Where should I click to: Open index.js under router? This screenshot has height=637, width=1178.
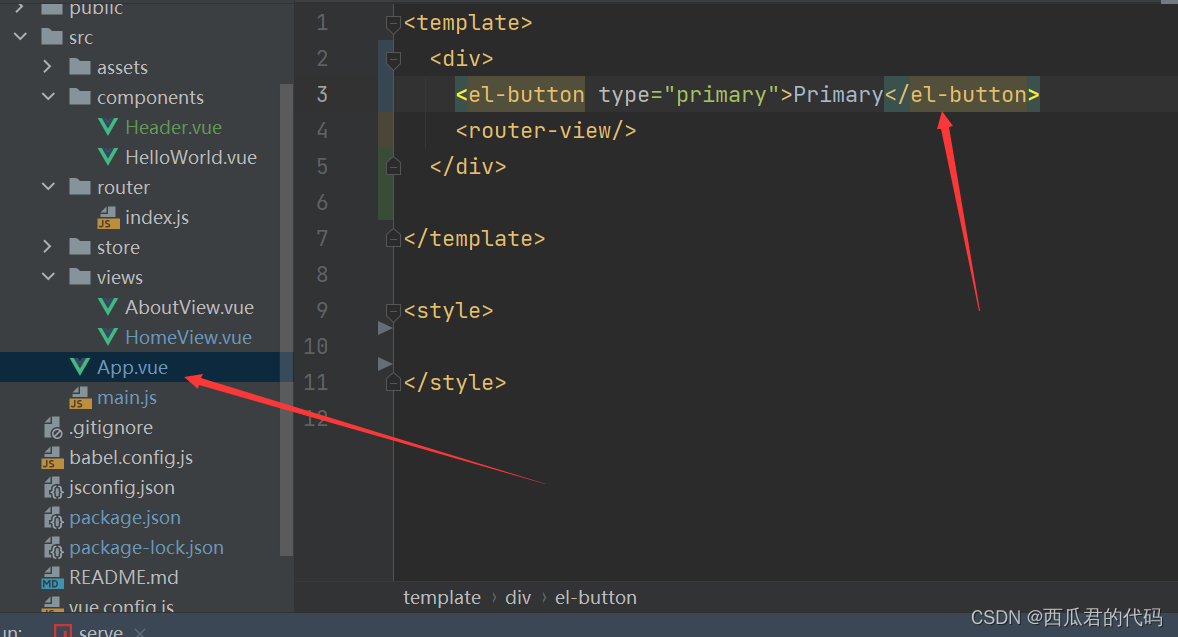tap(157, 217)
